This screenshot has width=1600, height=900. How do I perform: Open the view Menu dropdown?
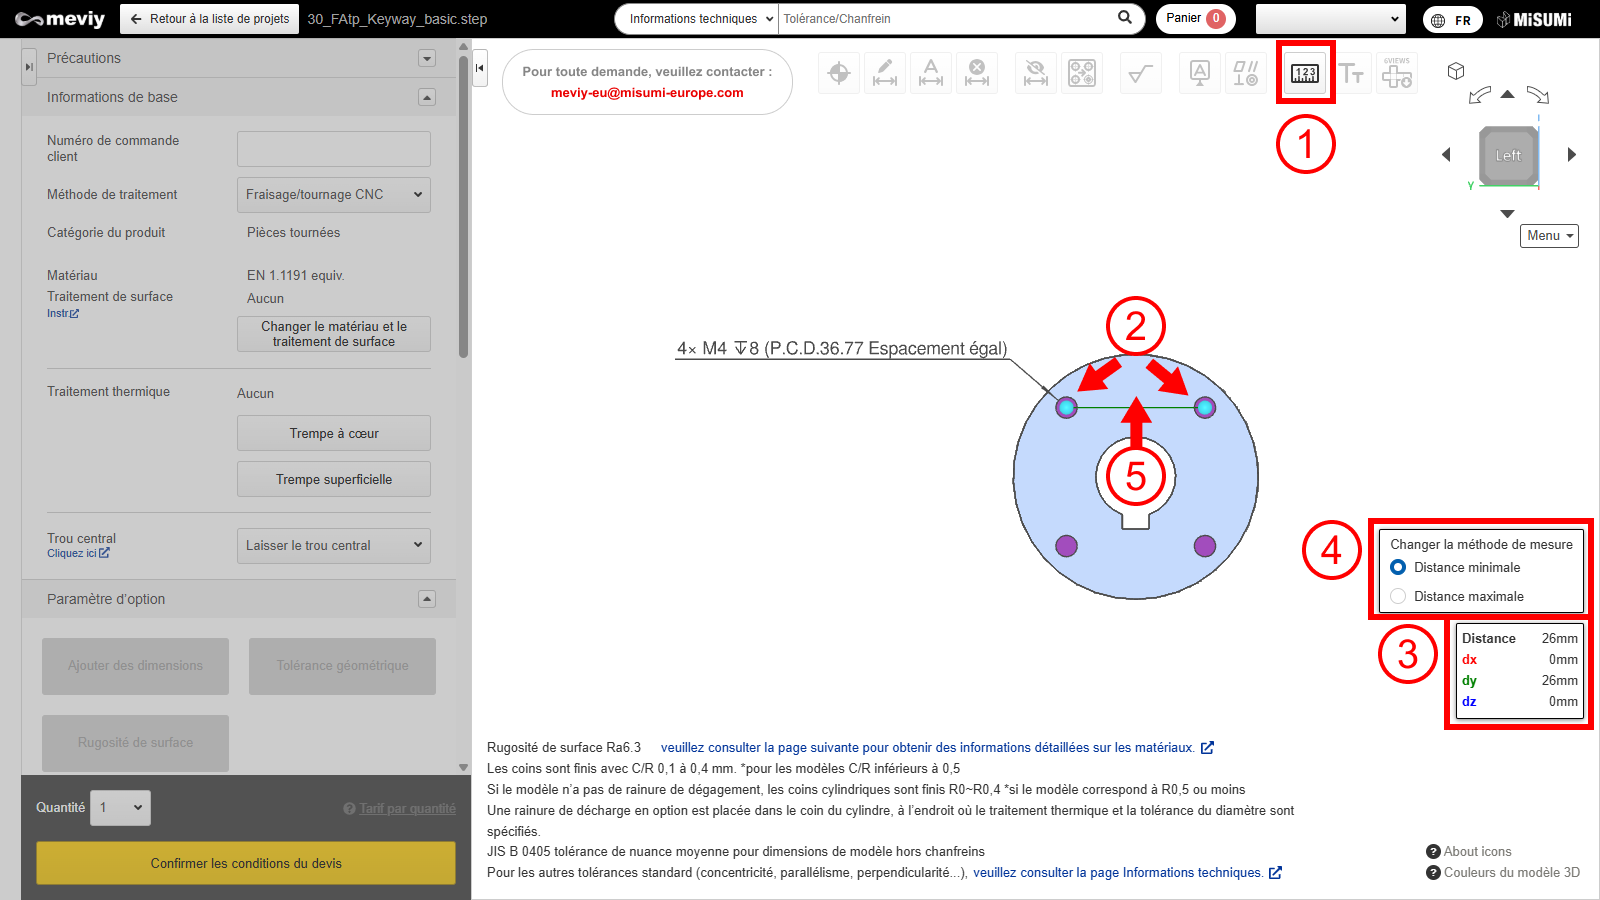click(1549, 236)
